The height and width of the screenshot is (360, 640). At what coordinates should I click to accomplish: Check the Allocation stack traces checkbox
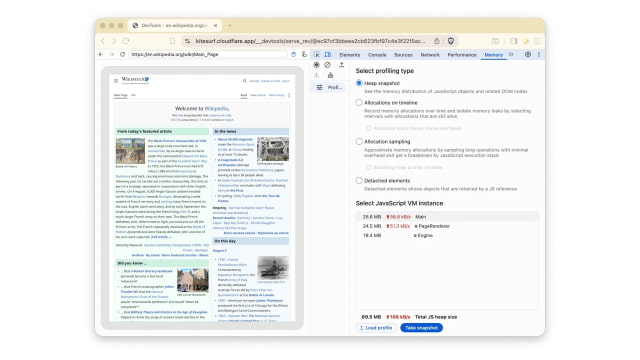point(369,128)
